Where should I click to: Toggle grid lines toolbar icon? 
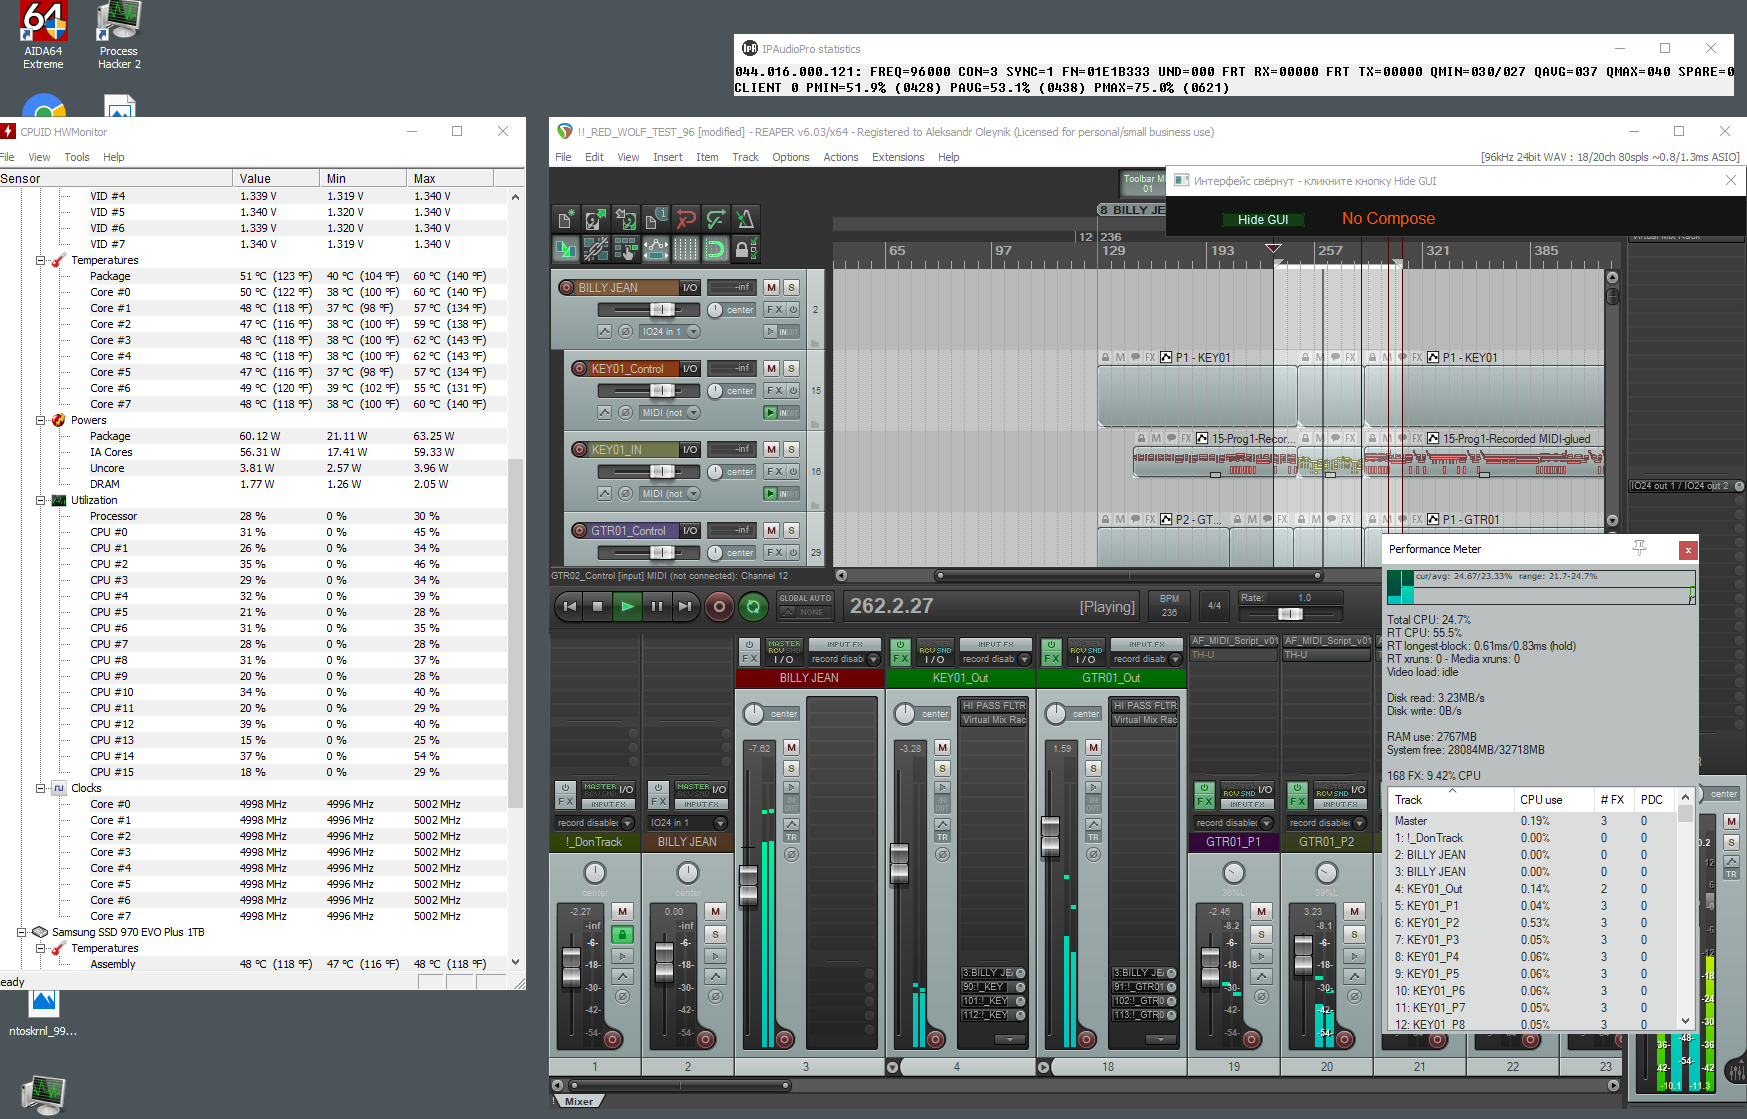686,249
